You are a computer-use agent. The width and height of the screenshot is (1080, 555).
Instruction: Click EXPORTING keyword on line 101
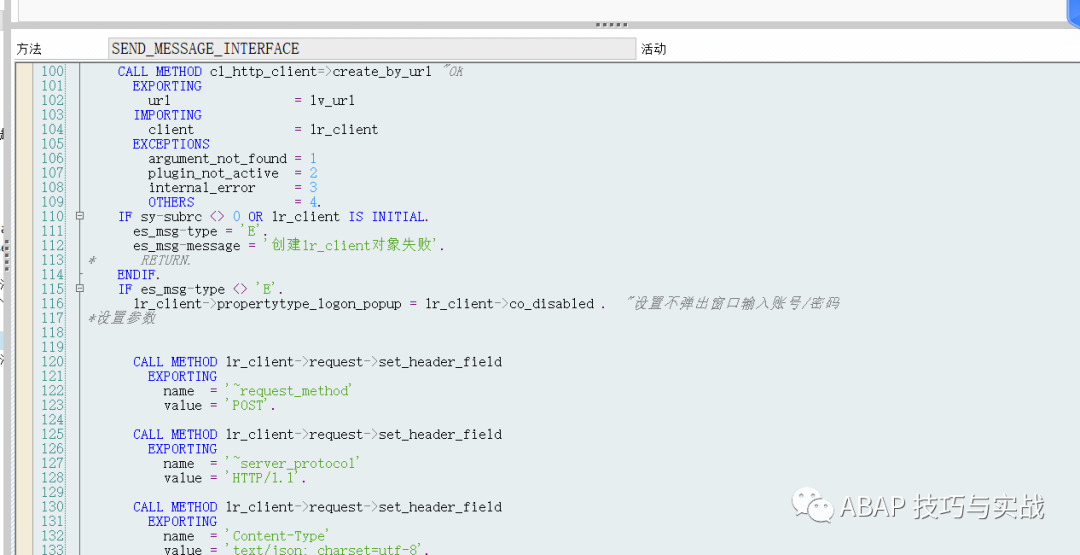coord(167,86)
